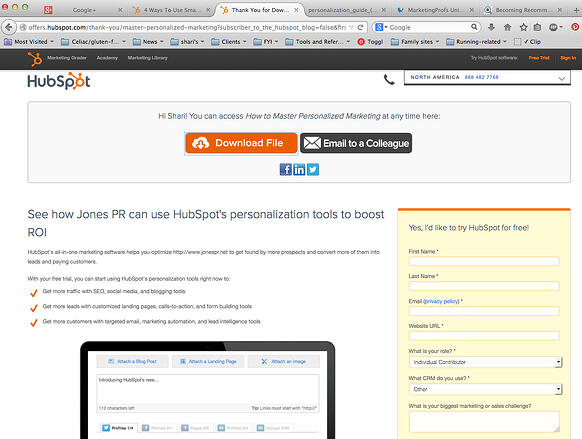This screenshot has height=439, width=582.
Task: Click the First Name input field
Action: [484, 261]
